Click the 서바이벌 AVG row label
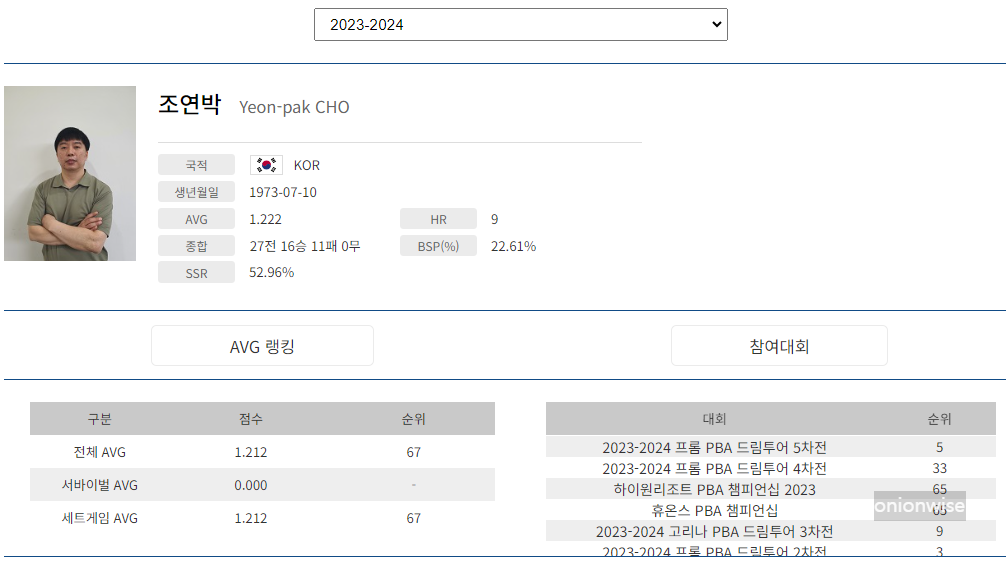Screen dimensions: 1006x561 (99, 485)
